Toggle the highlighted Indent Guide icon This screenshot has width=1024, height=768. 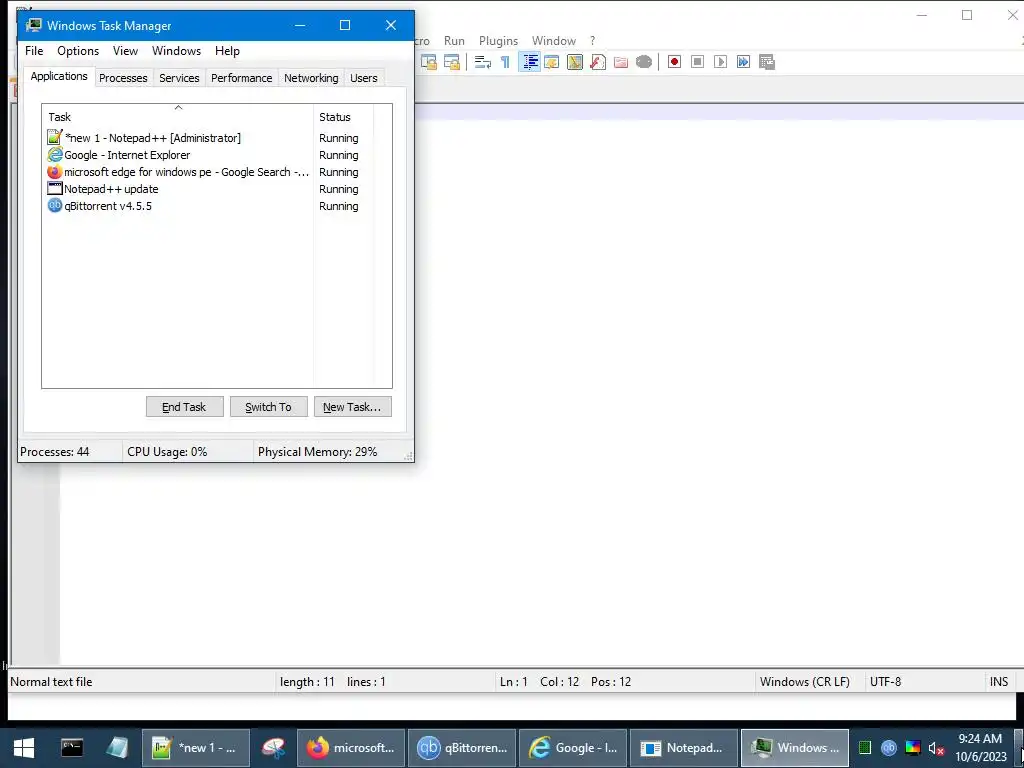coord(530,62)
